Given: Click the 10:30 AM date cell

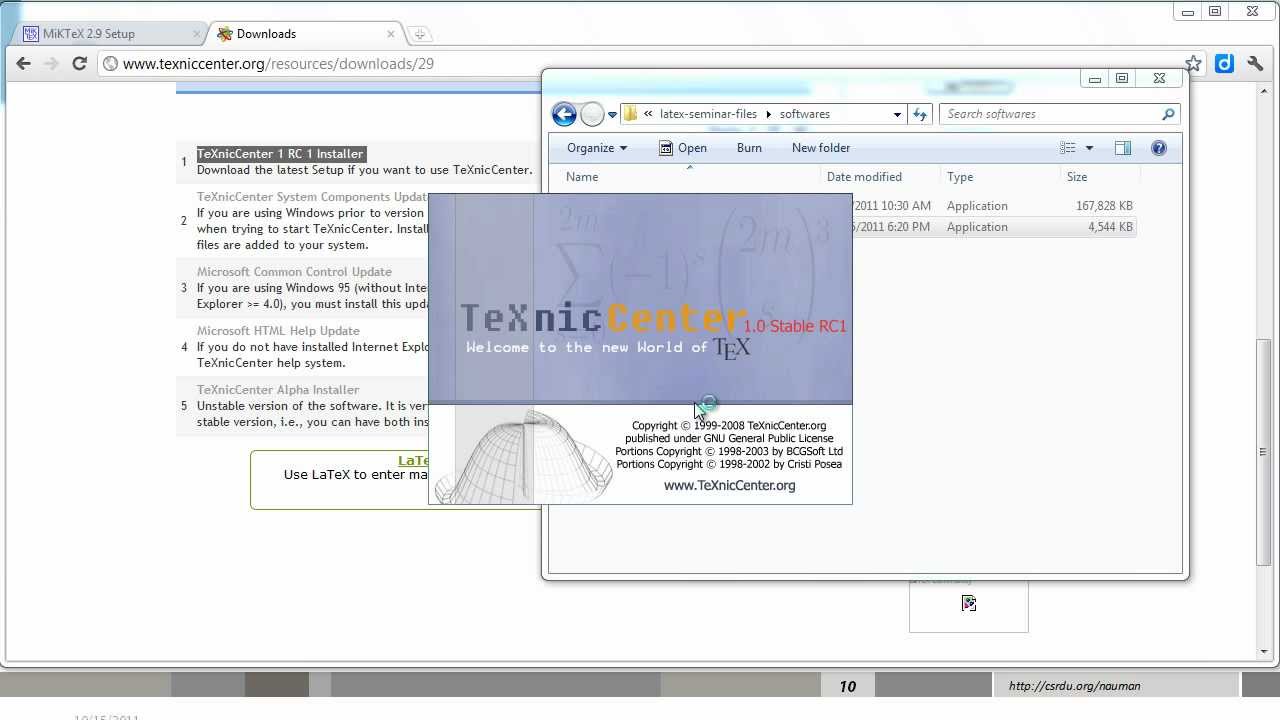Looking at the screenshot, I should (892, 206).
